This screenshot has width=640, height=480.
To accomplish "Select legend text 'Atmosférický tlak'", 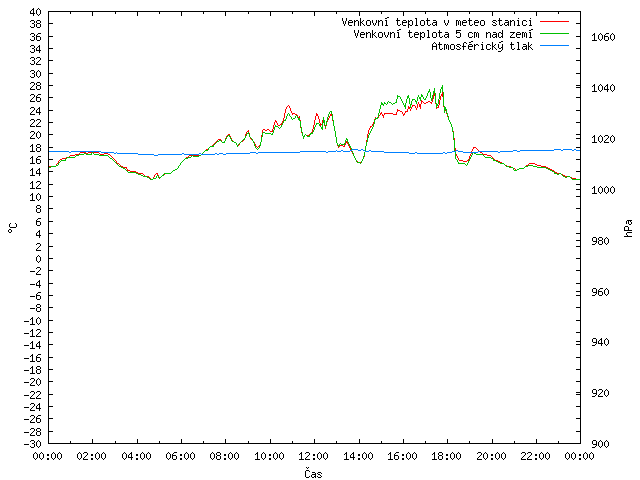I will pyautogui.click(x=482, y=47).
